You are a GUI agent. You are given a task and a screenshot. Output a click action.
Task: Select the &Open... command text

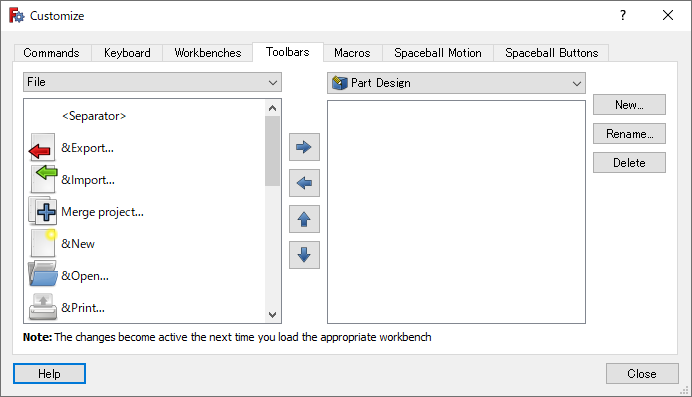pos(85,276)
